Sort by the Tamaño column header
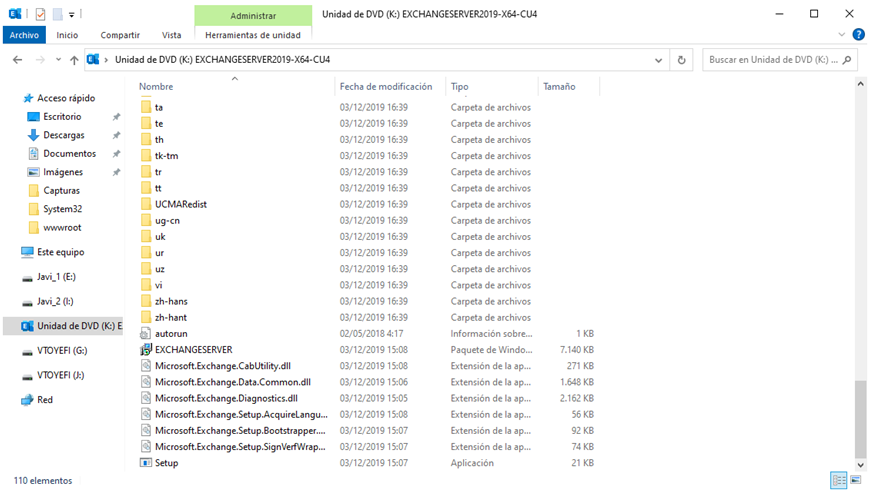The width and height of the screenshot is (870, 492). (559, 87)
